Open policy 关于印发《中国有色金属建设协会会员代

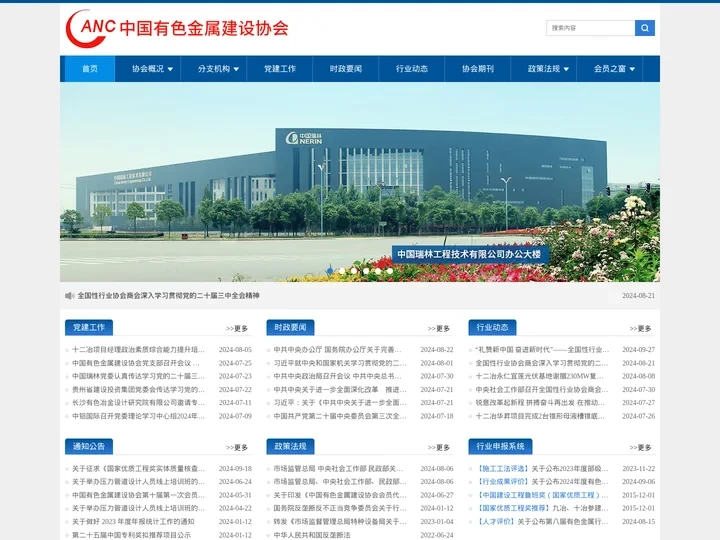point(340,495)
